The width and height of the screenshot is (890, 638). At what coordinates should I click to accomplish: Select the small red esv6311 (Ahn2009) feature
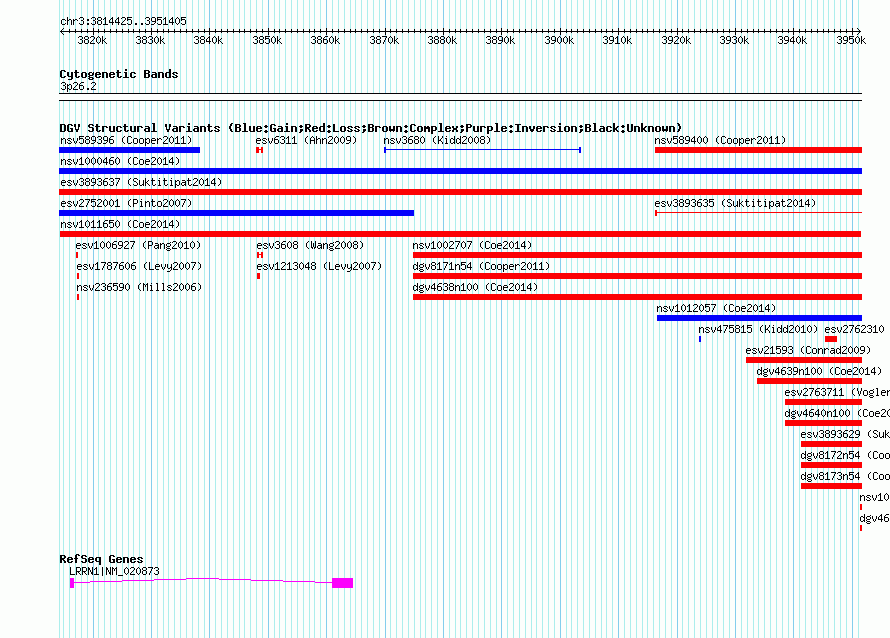(259, 150)
